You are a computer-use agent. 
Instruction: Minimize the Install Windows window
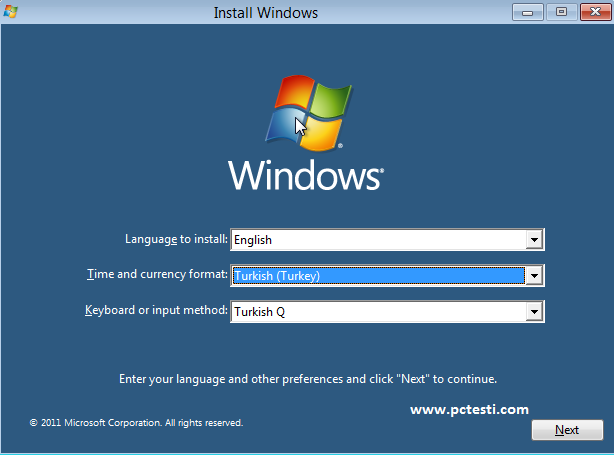click(x=527, y=12)
